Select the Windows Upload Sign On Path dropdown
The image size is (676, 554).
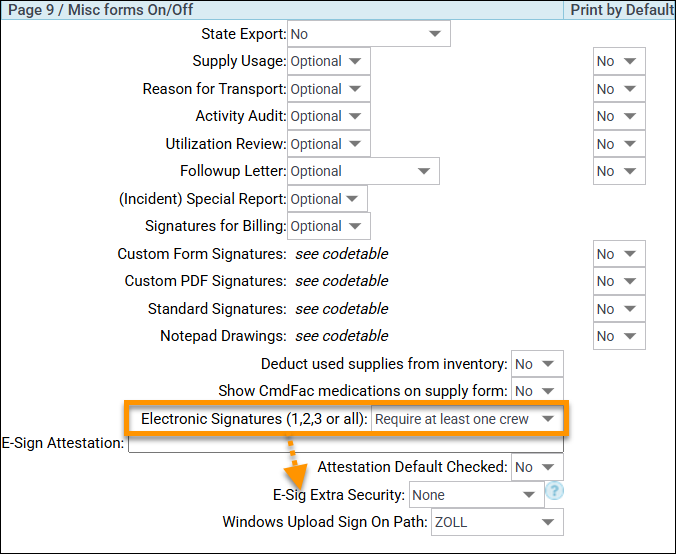(x=496, y=522)
